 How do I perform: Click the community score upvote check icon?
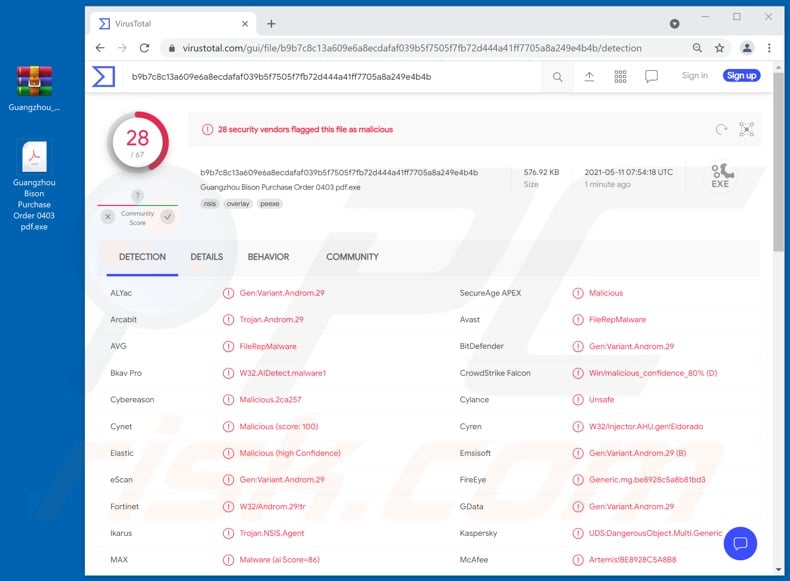click(168, 217)
